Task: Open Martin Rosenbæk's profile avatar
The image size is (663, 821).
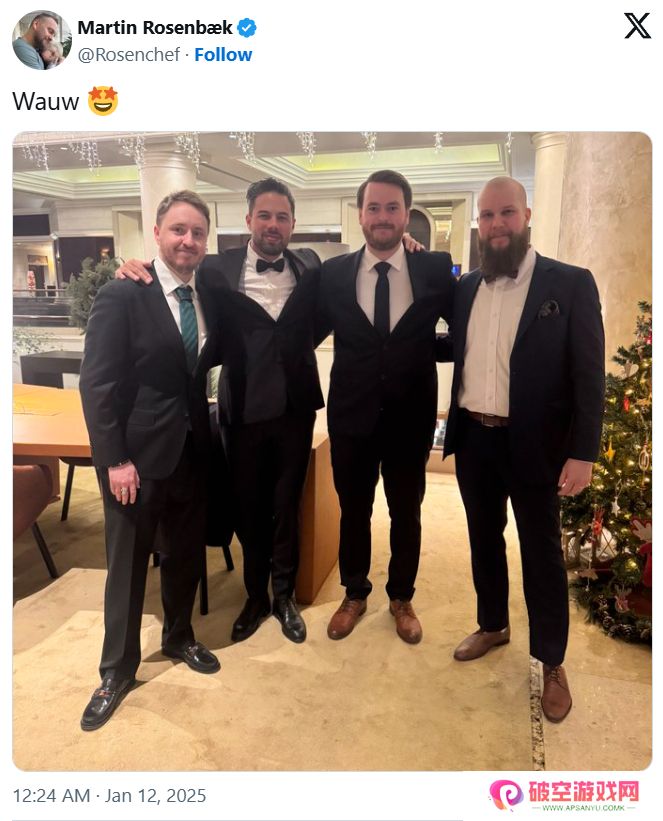Action: [x=42, y=40]
